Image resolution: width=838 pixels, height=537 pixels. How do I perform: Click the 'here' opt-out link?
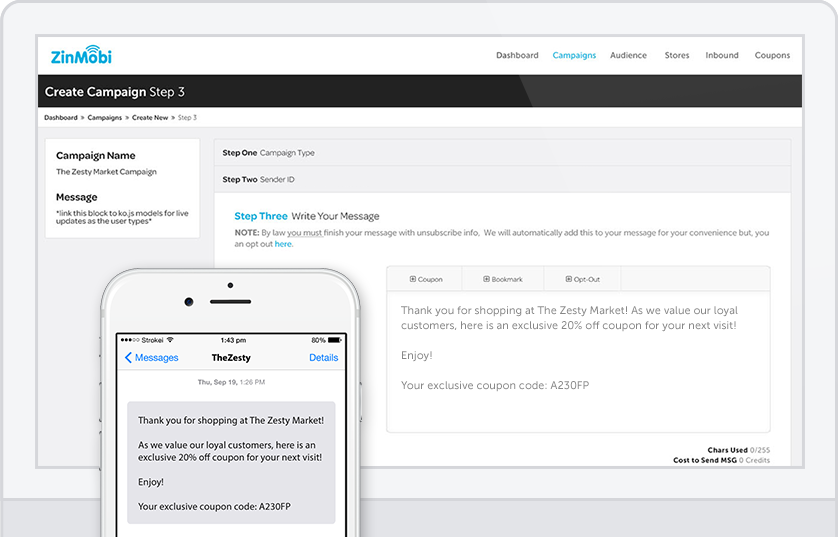283,244
